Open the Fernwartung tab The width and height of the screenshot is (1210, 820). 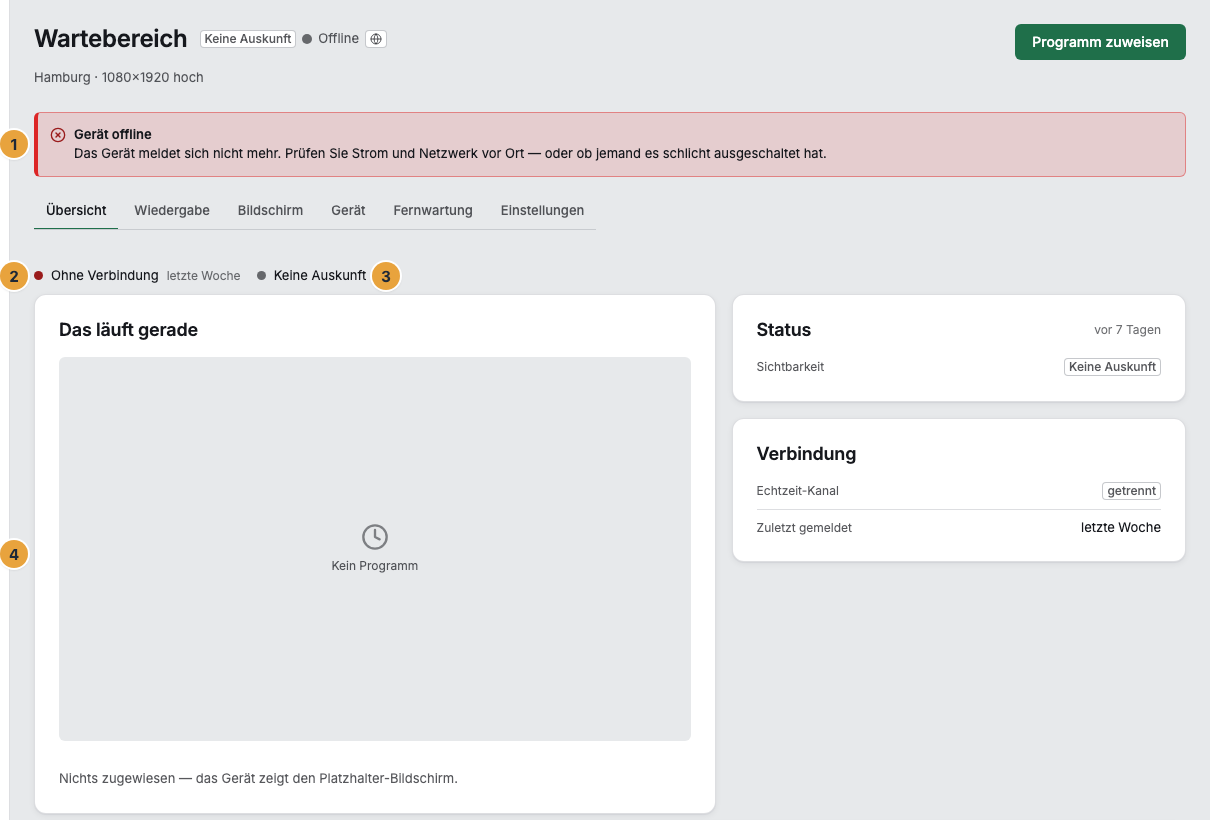coord(433,210)
